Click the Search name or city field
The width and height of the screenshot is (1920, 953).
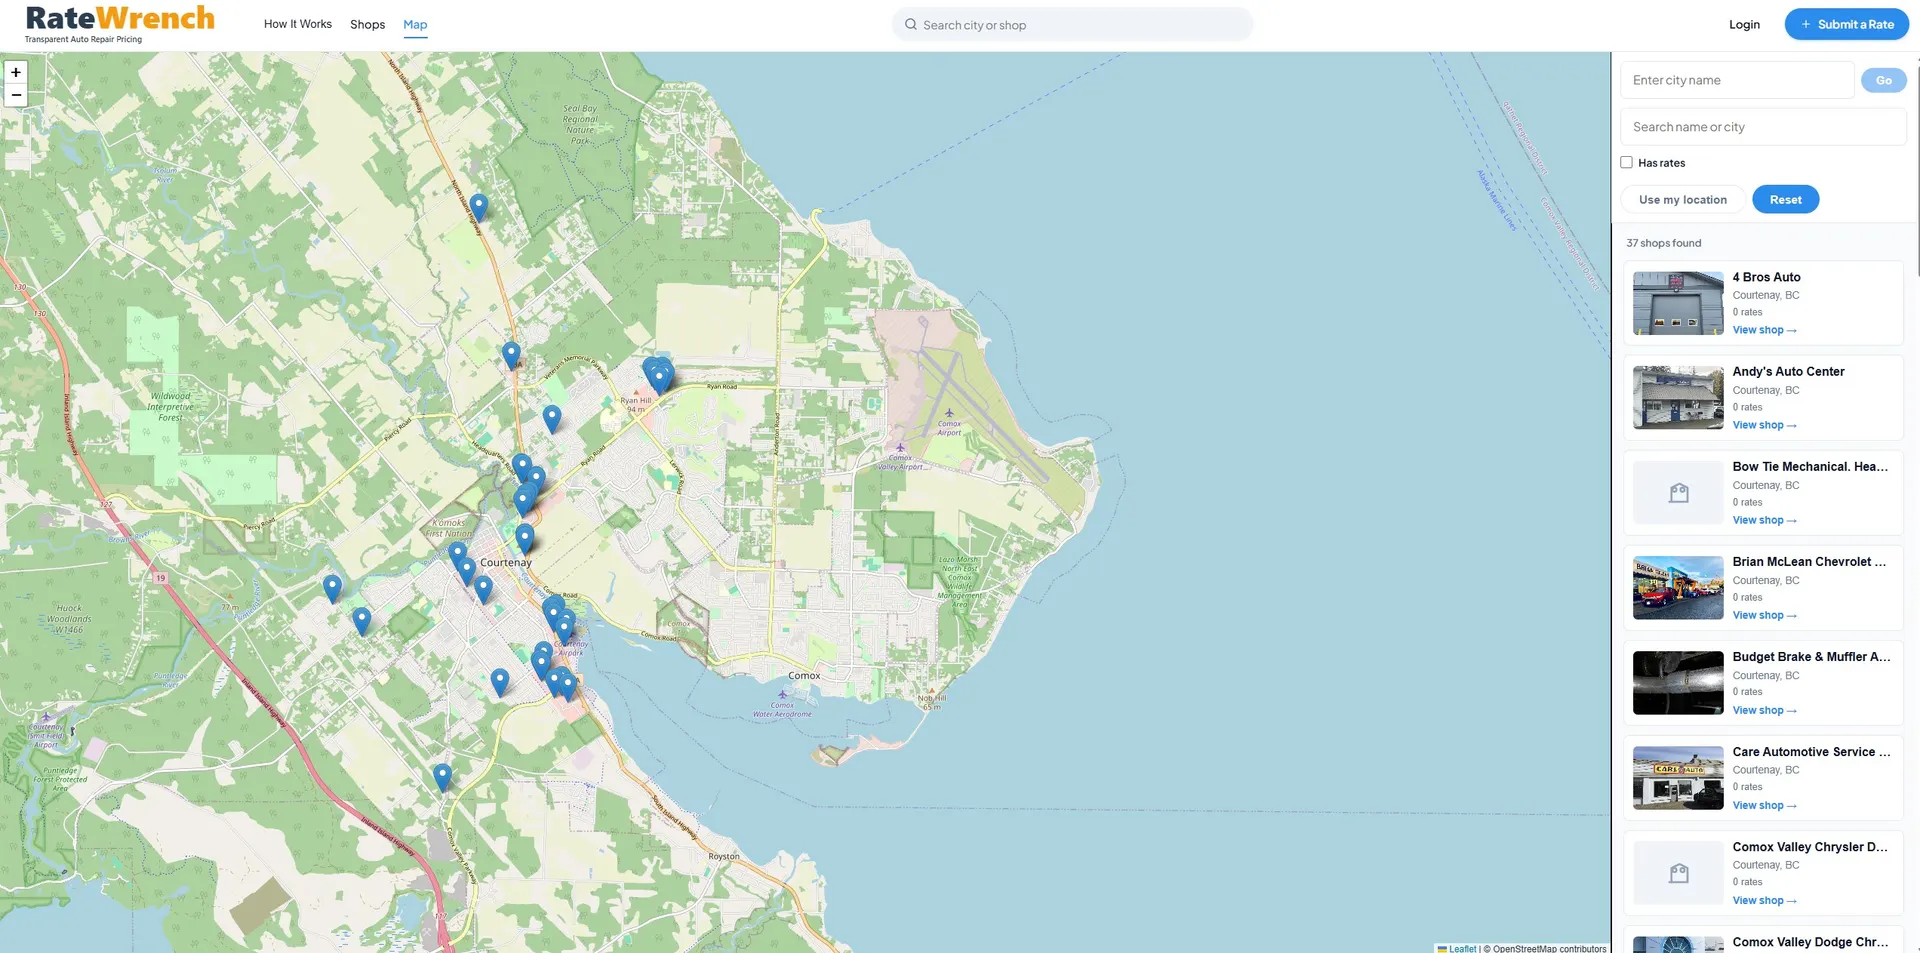point(1763,127)
